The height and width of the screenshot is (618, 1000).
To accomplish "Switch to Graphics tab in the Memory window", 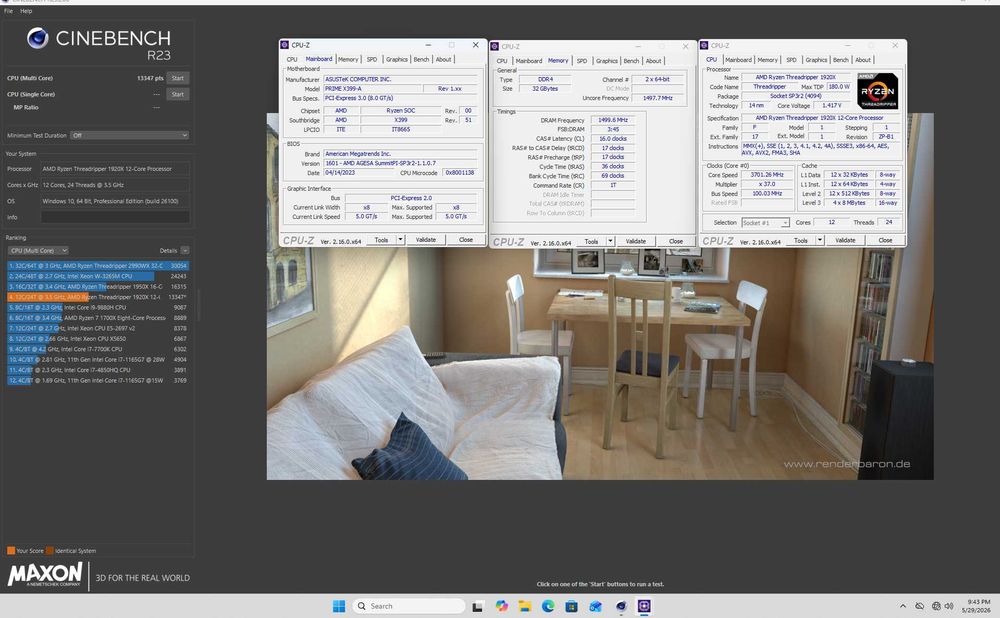I will pyautogui.click(x=607, y=61).
